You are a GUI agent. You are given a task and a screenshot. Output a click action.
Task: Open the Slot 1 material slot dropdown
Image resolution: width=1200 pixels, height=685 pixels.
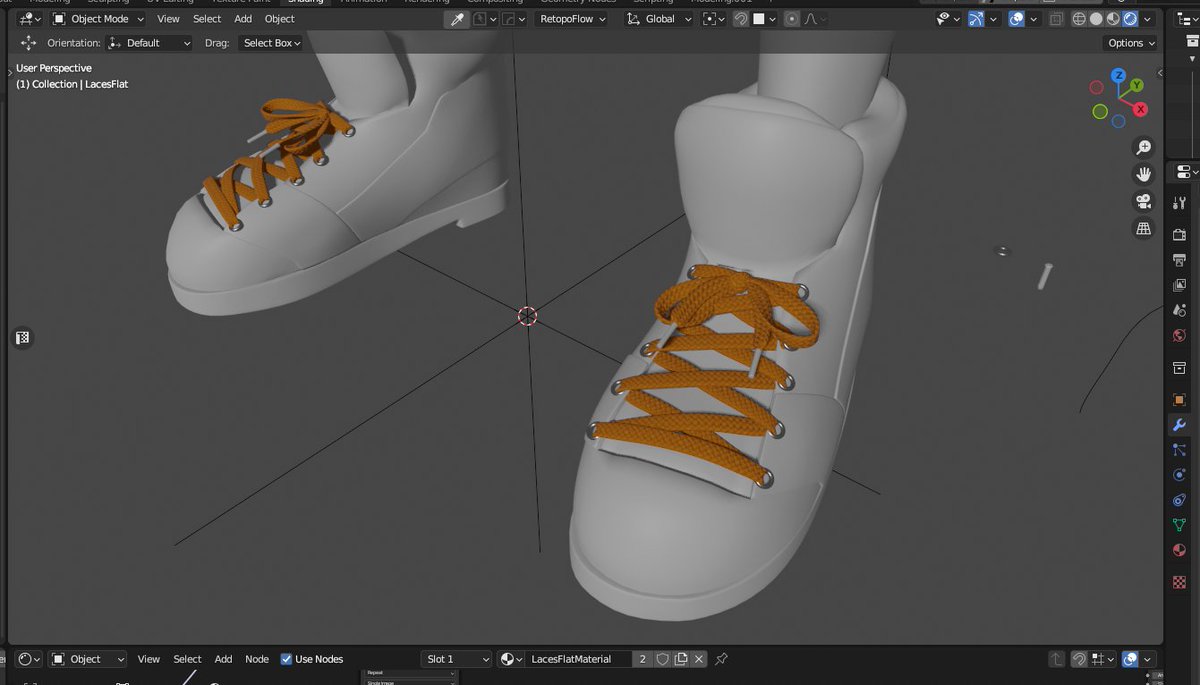pos(456,658)
